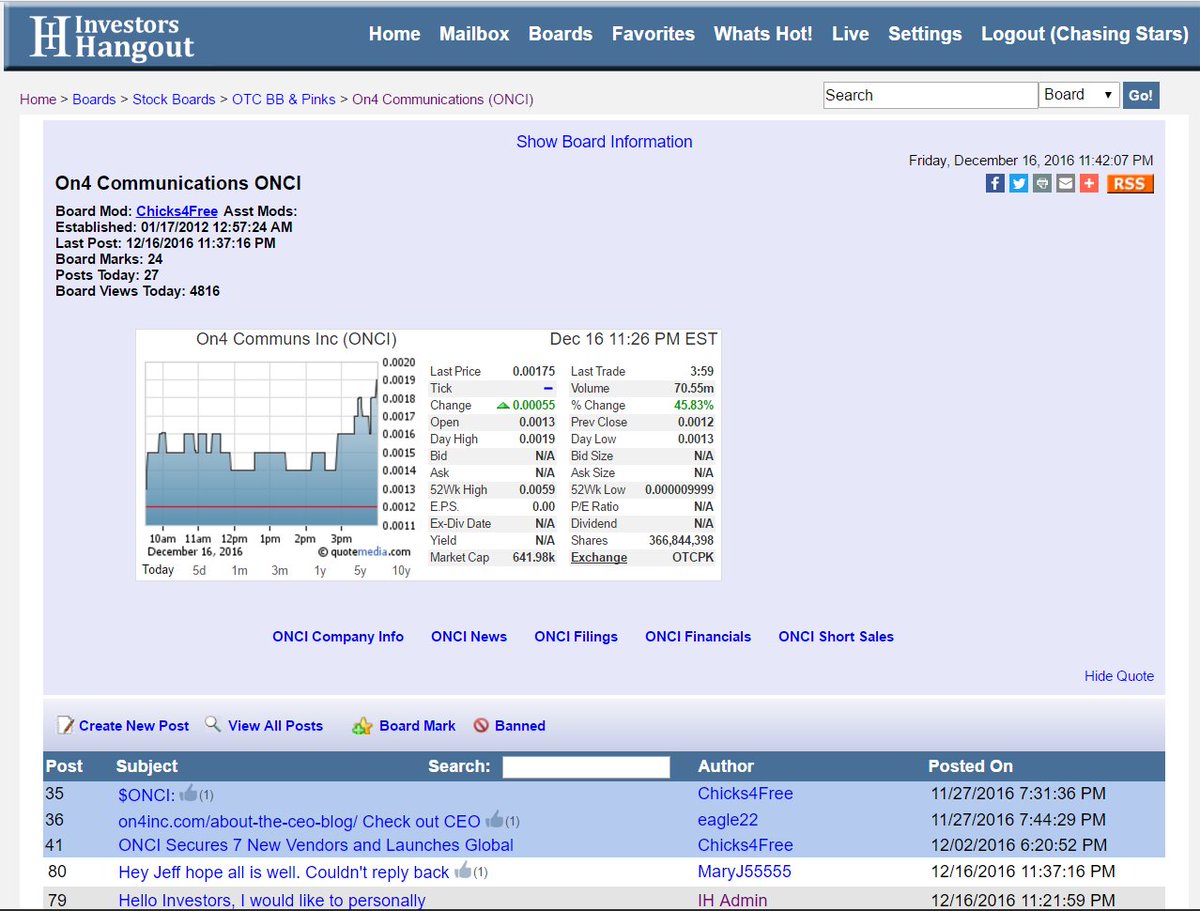The image size is (1200, 911).
Task: Select the 5y chart range
Action: tap(359, 570)
